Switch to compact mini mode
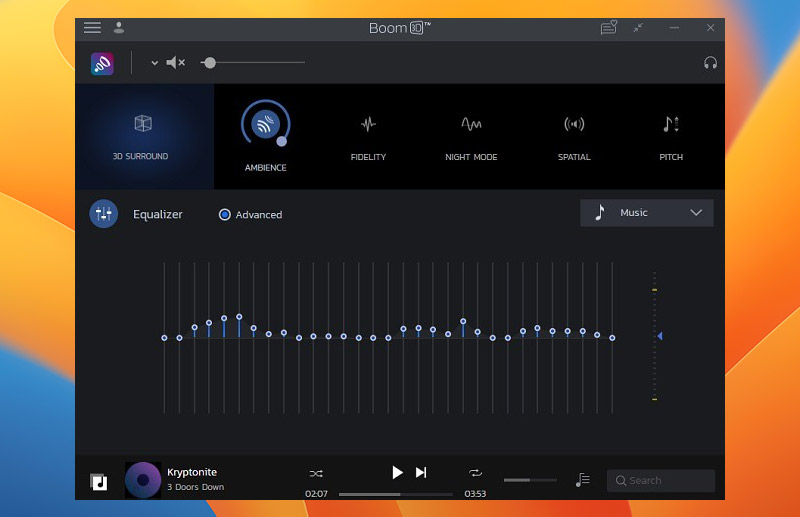The width and height of the screenshot is (800, 517). [638, 28]
